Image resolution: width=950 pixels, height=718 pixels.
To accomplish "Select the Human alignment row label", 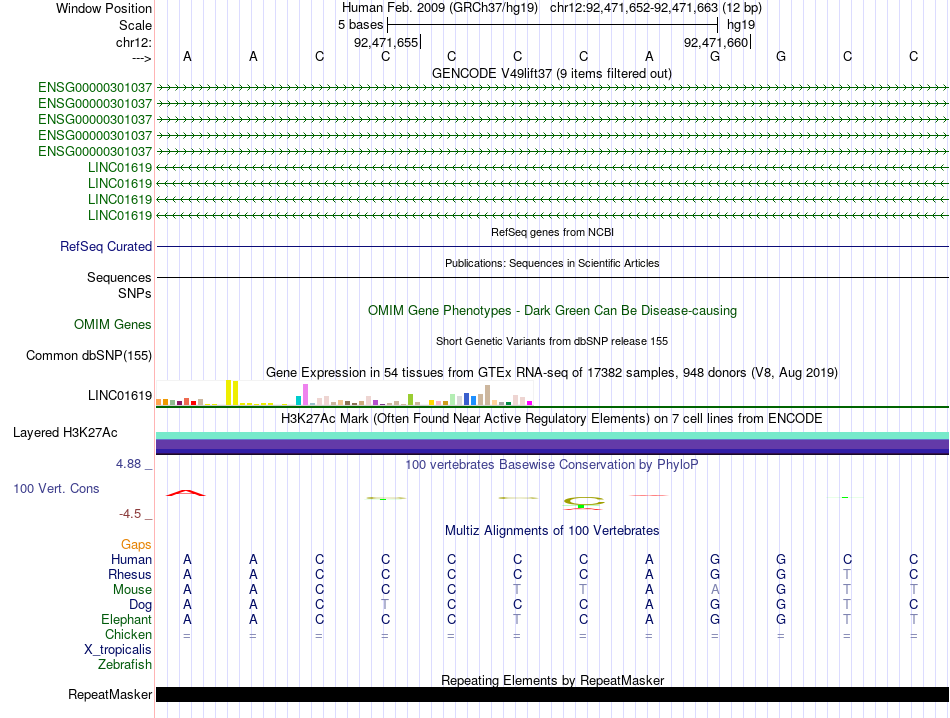I will tap(131, 559).
